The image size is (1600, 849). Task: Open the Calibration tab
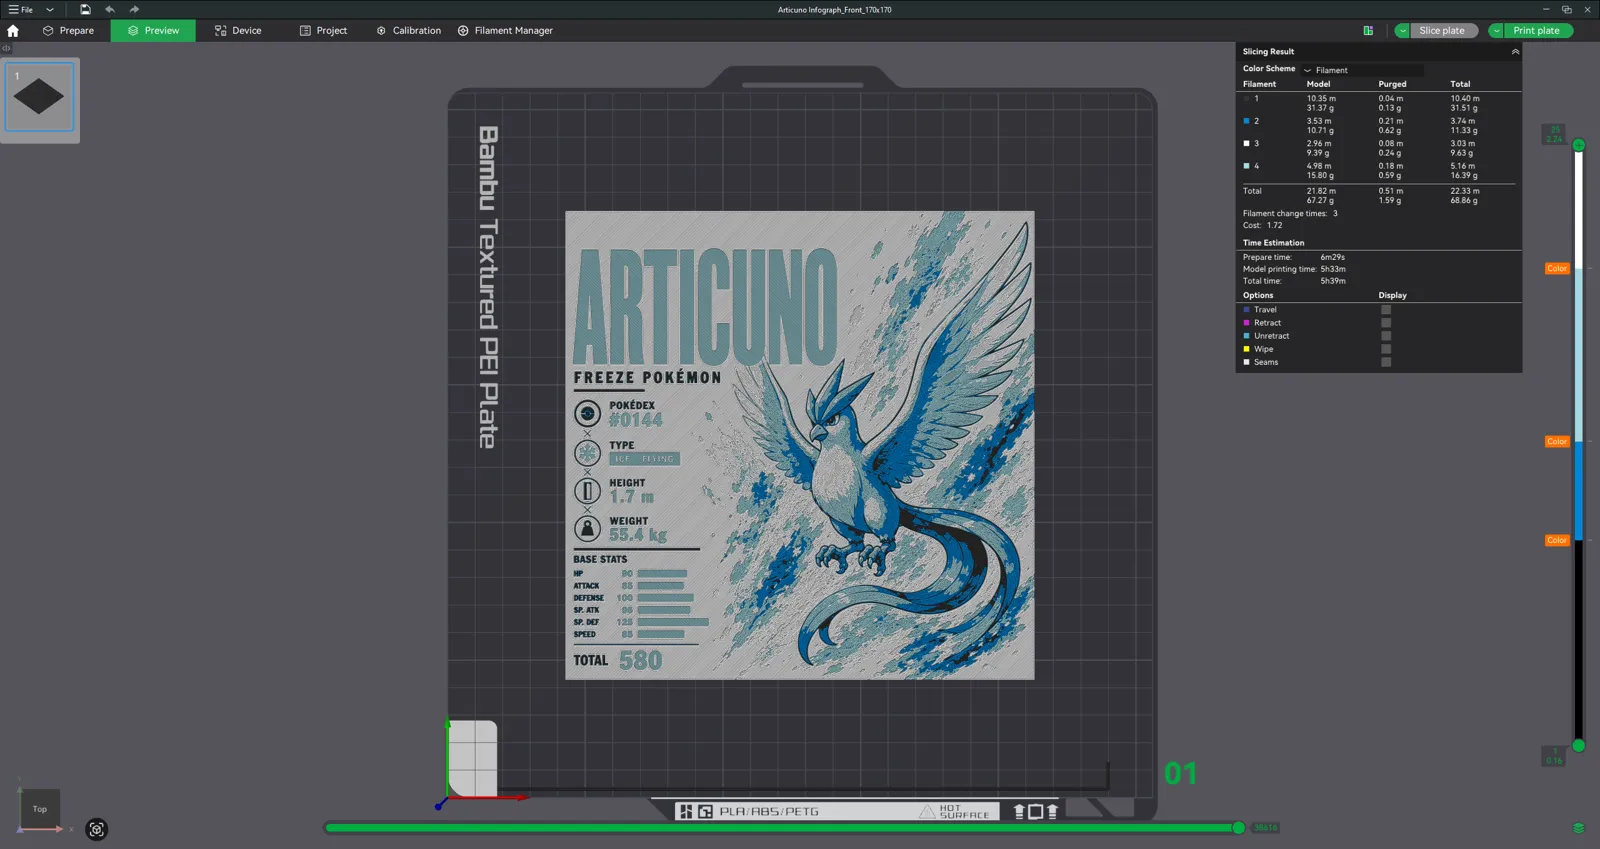[408, 31]
